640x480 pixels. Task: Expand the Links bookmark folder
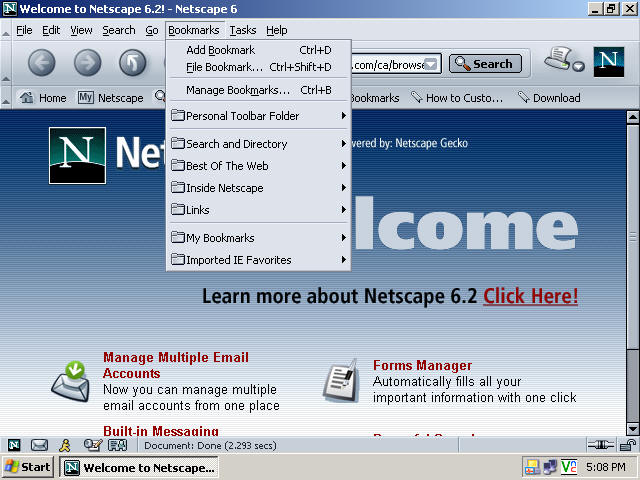259,210
